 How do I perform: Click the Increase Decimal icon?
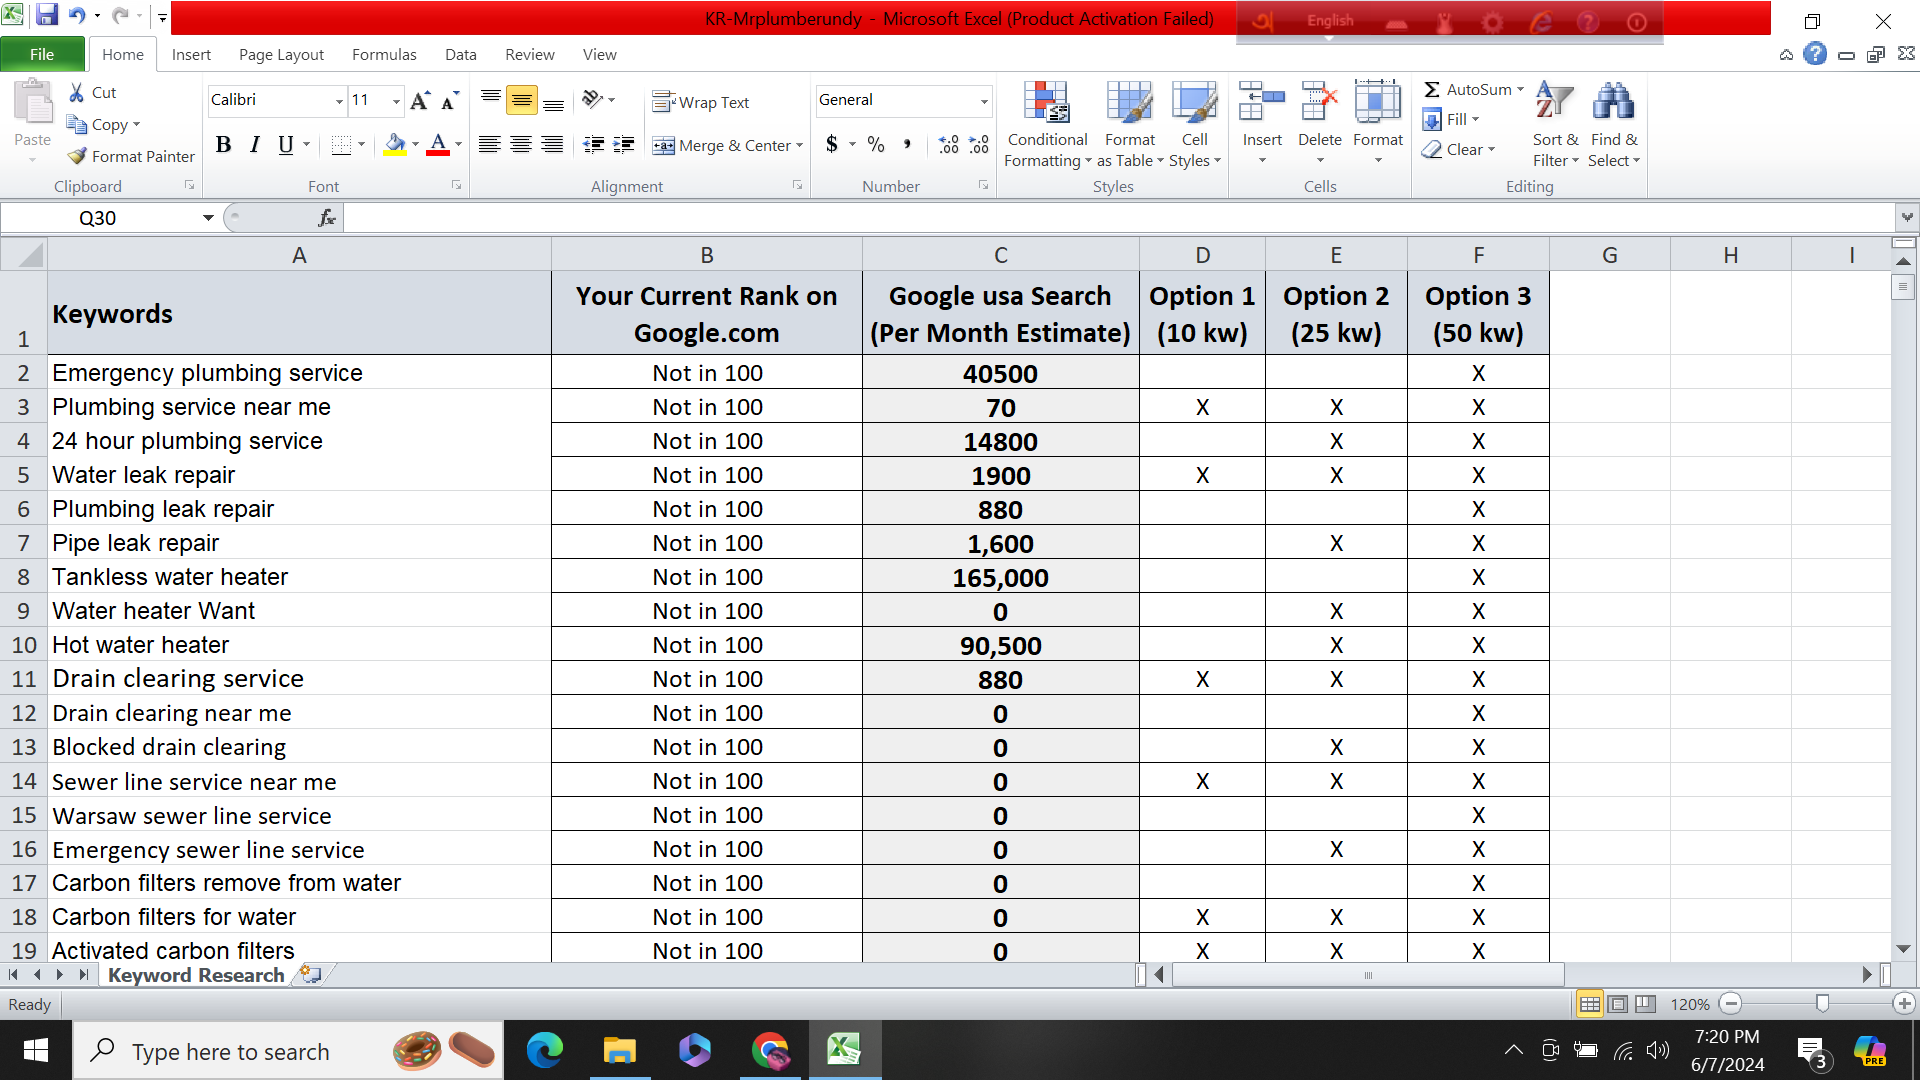947,145
